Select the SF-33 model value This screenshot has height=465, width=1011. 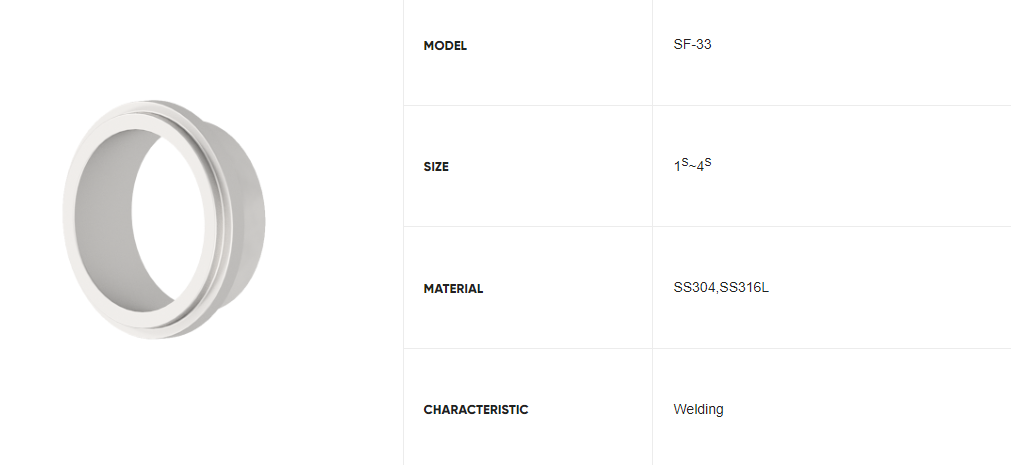(692, 45)
